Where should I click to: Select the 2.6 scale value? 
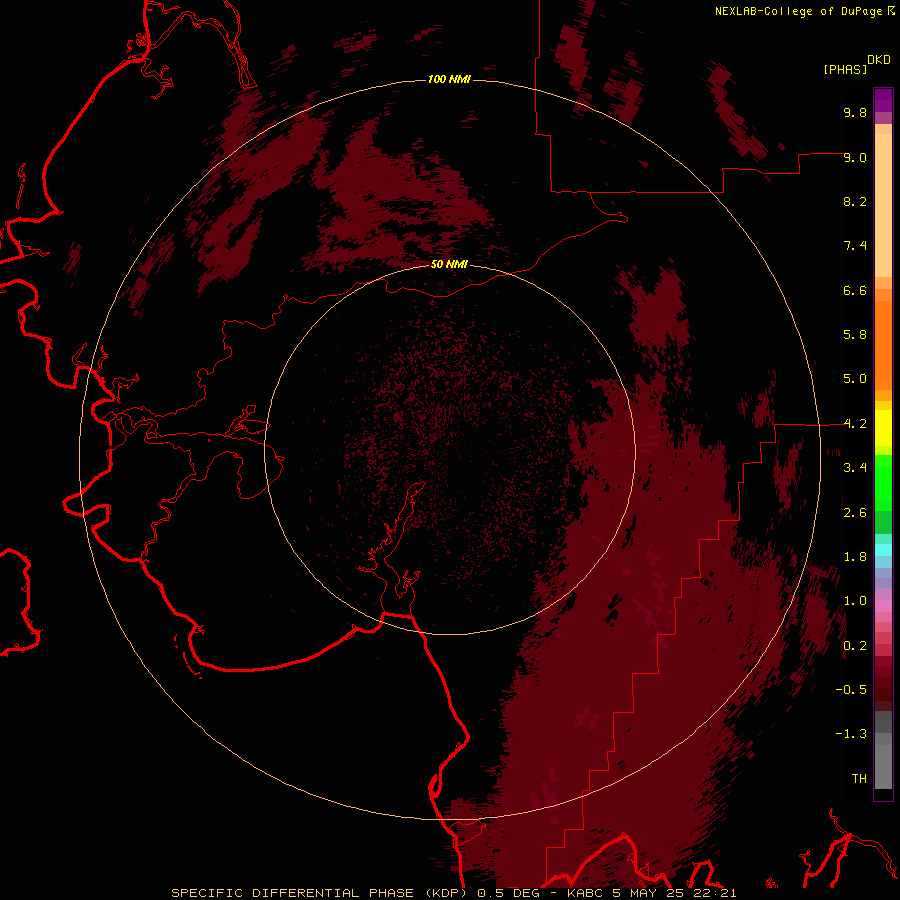click(855, 513)
